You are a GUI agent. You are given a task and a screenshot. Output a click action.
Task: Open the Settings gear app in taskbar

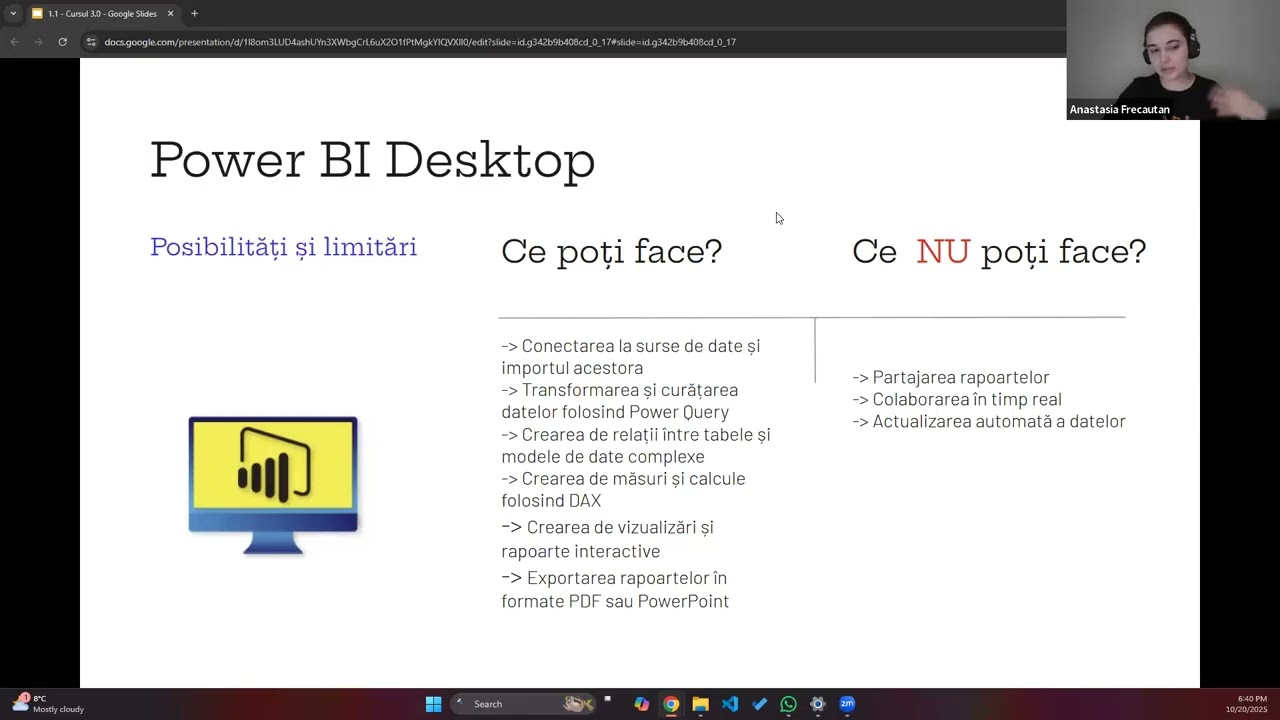818,704
